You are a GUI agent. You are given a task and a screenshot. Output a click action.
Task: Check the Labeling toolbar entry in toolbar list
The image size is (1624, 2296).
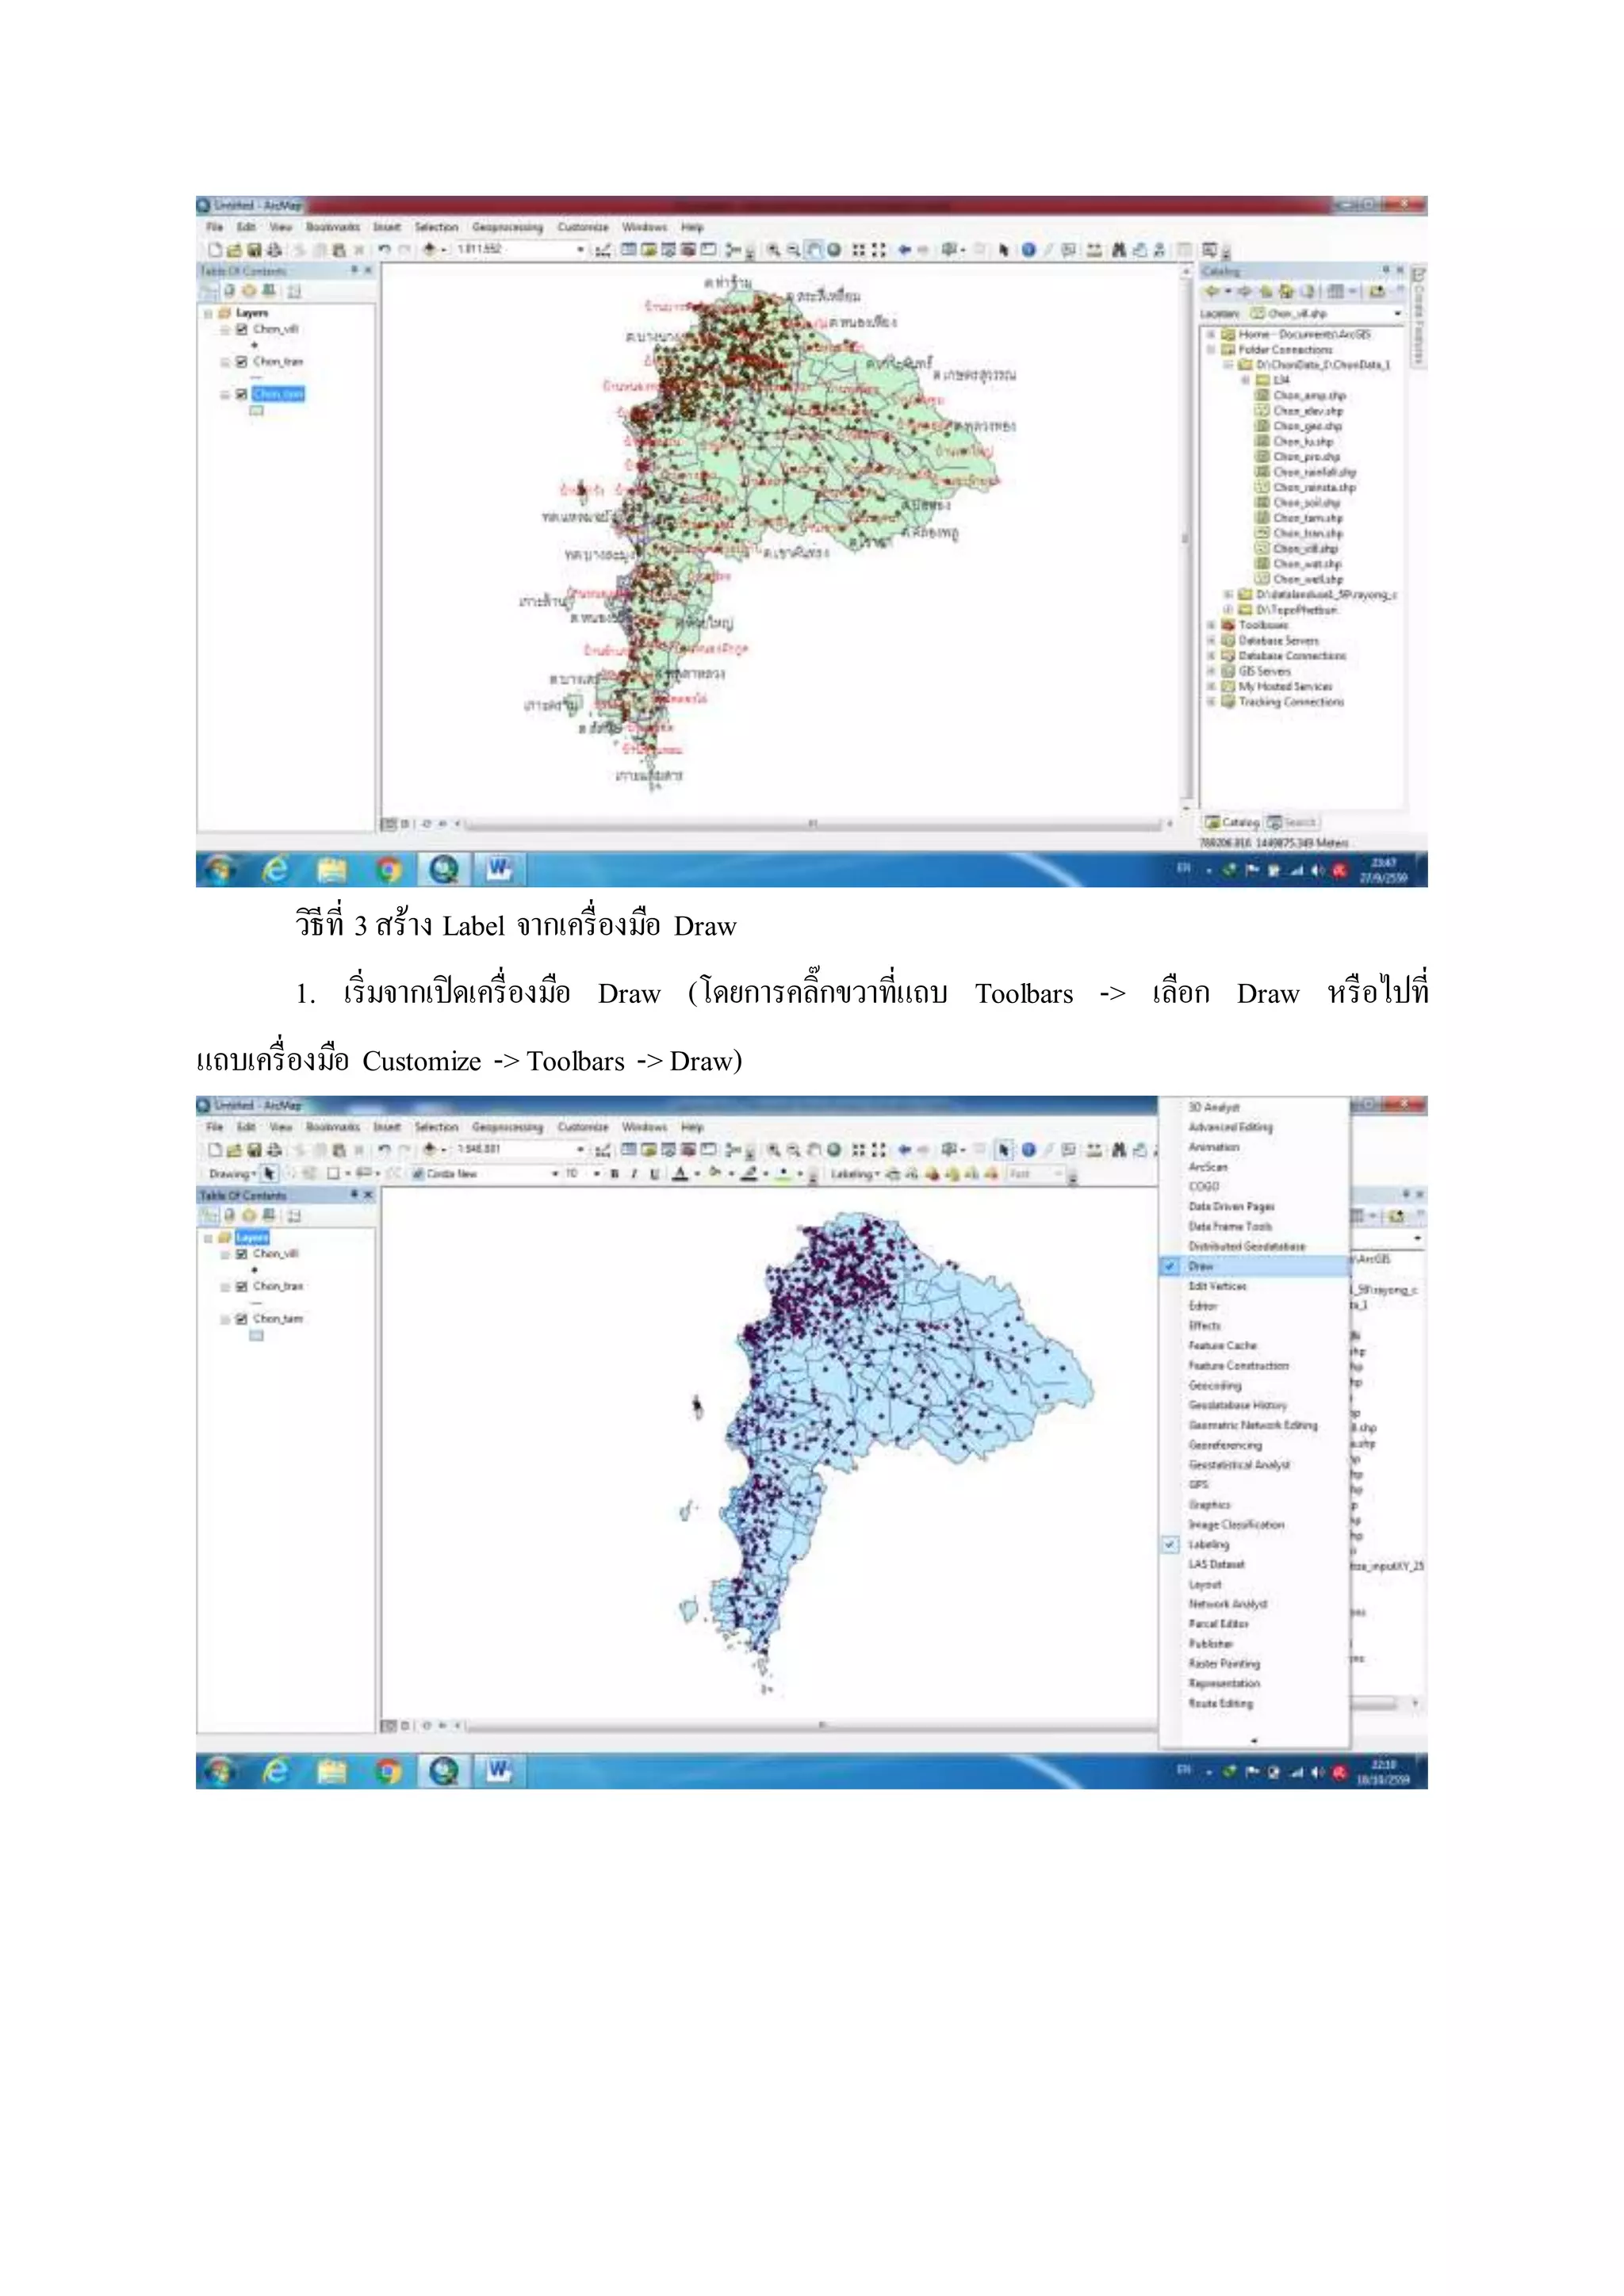(1209, 1544)
